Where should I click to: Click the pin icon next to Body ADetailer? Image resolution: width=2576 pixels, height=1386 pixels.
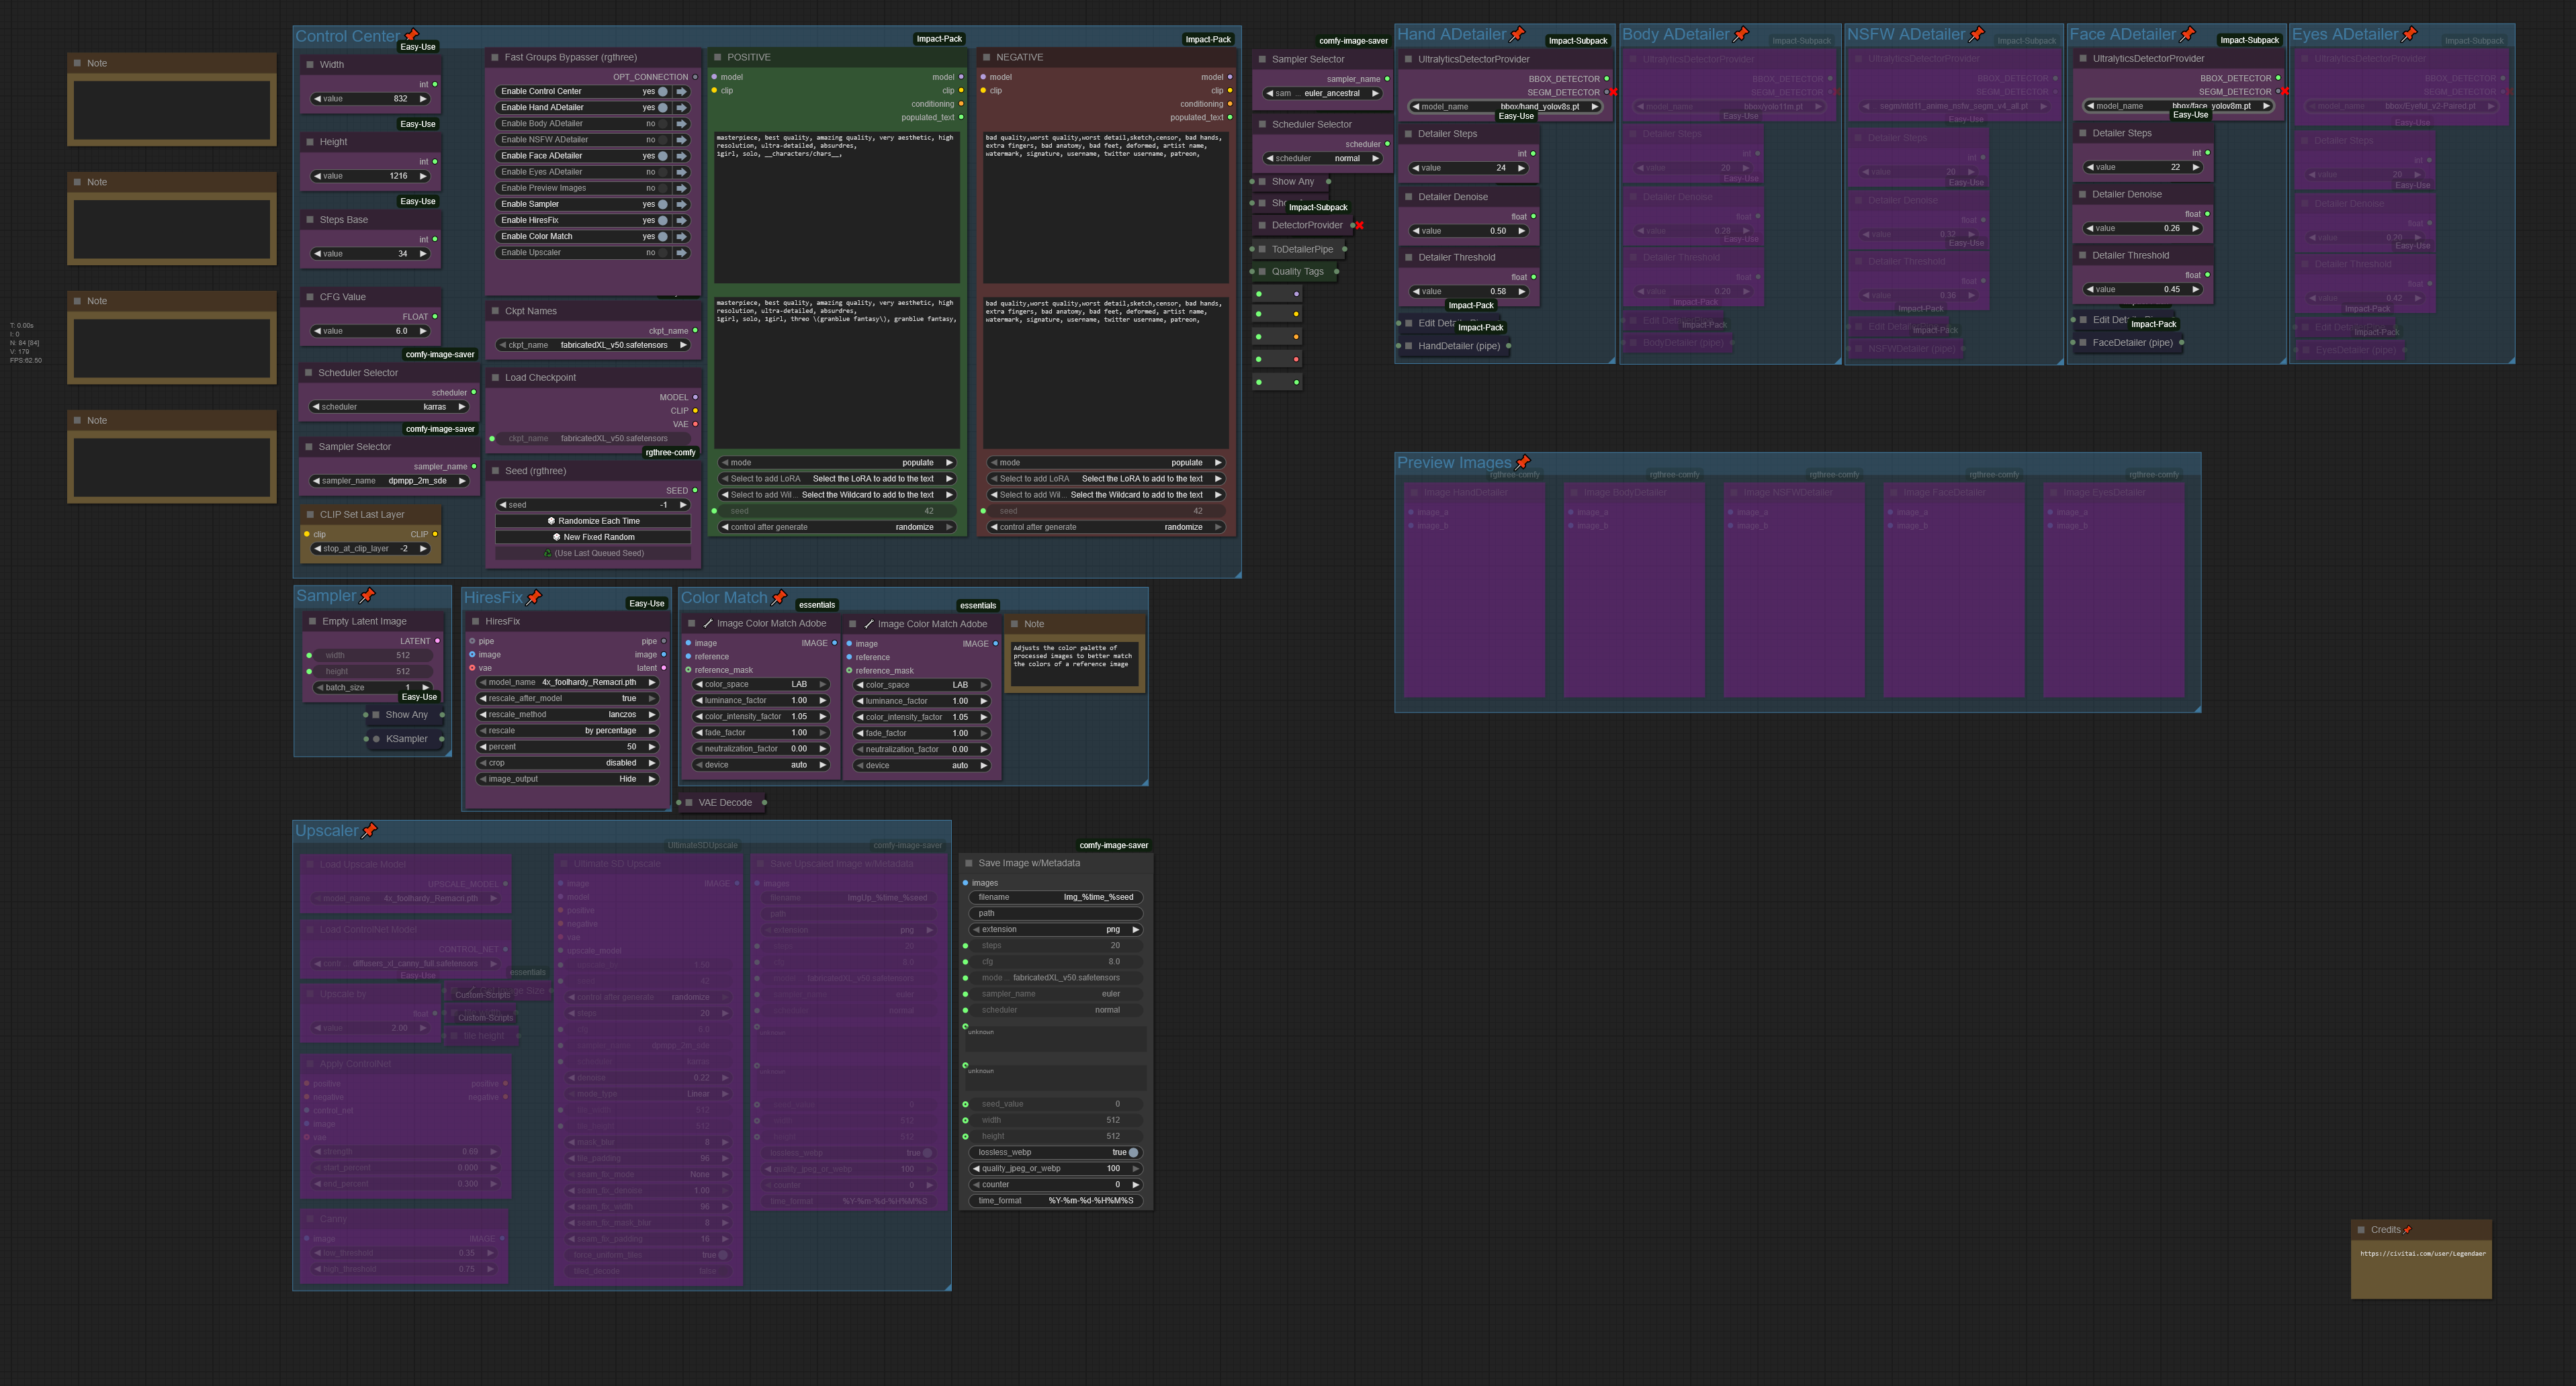(x=1741, y=34)
